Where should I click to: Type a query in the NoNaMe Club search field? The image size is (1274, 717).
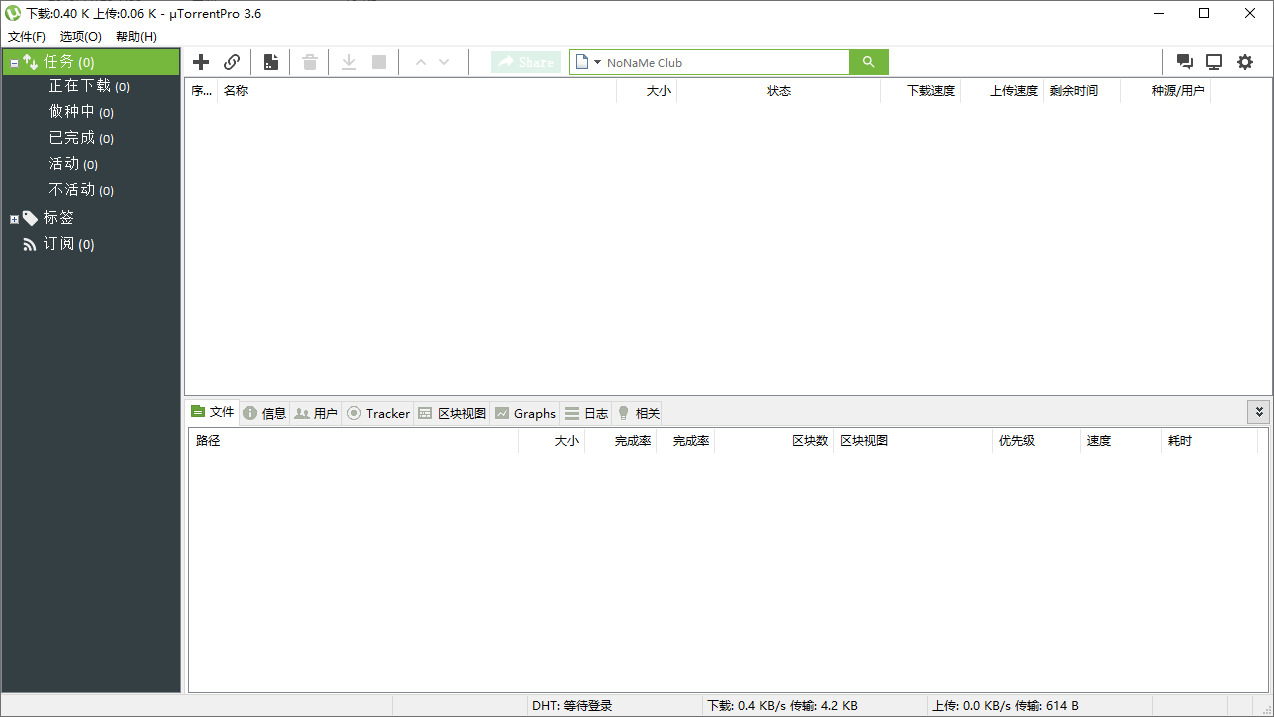720,61
